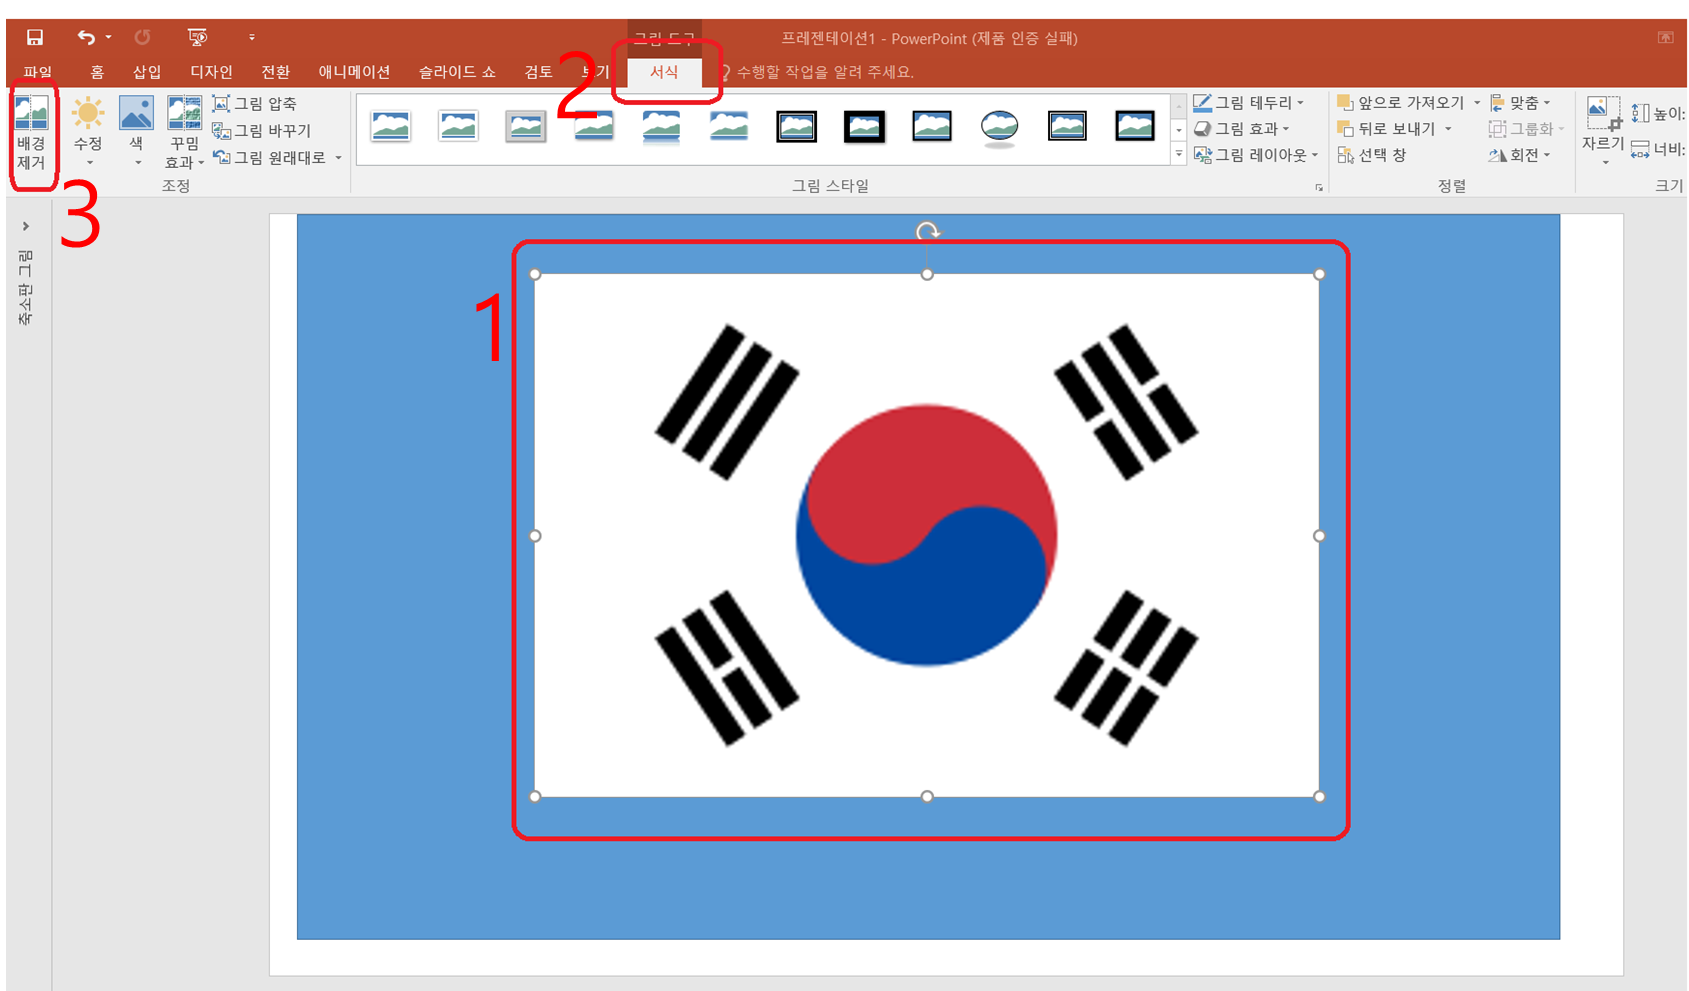Open customize quick access toolbar dropdown

click(251, 38)
